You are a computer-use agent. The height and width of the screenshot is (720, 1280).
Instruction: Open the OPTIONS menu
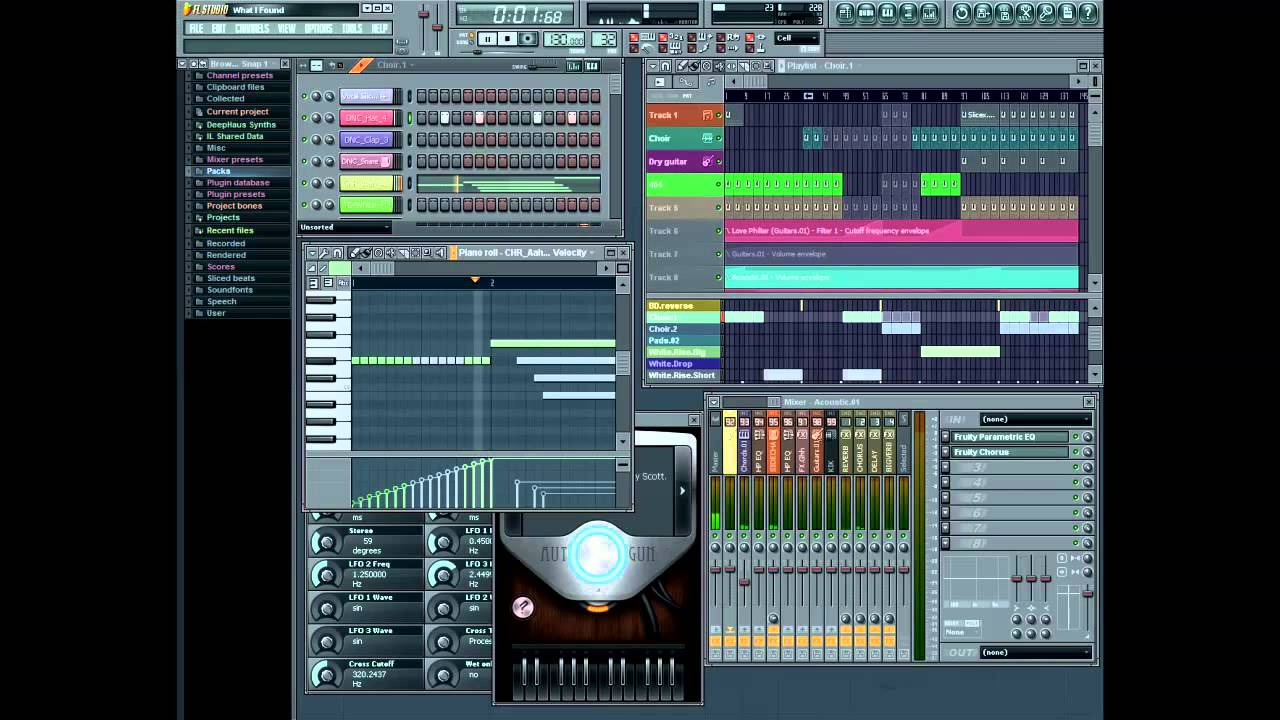tap(318, 28)
